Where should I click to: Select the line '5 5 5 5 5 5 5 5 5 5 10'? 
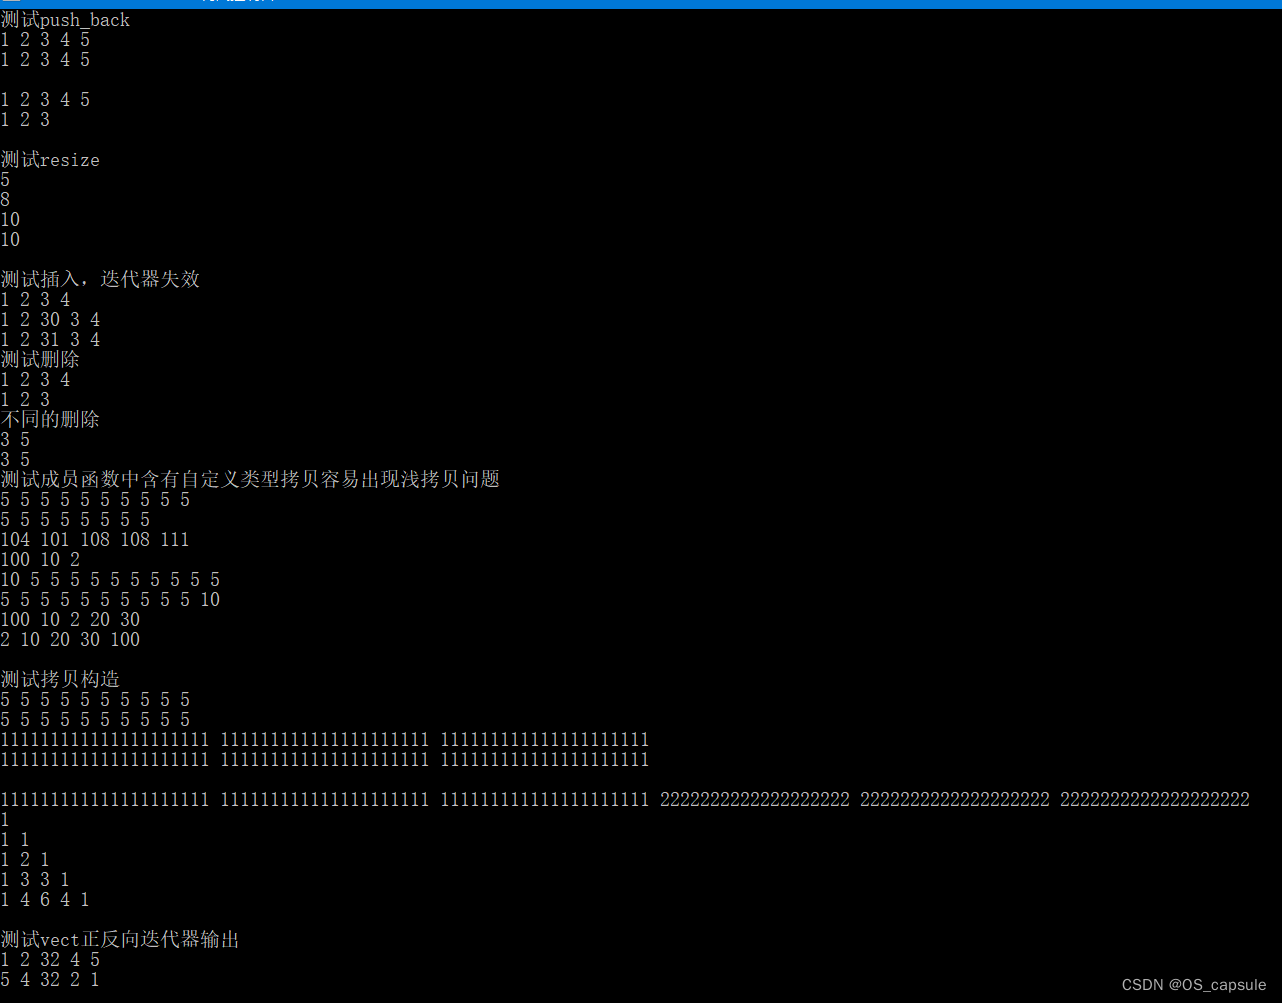pos(110,600)
